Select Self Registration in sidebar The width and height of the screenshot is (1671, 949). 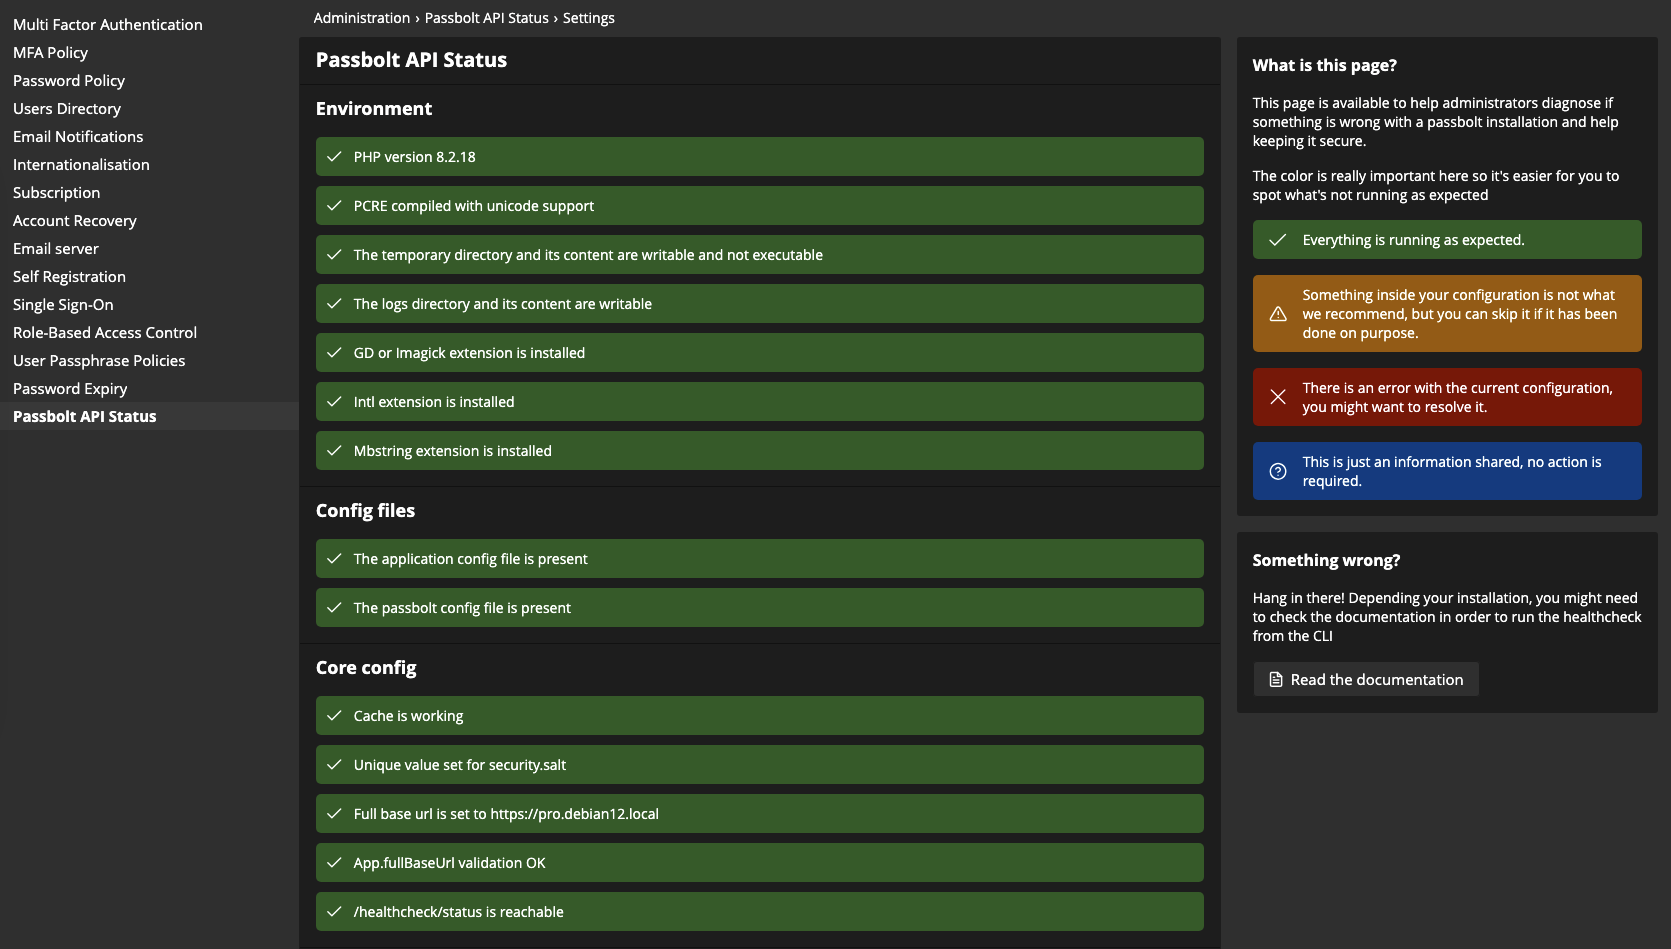(x=69, y=276)
